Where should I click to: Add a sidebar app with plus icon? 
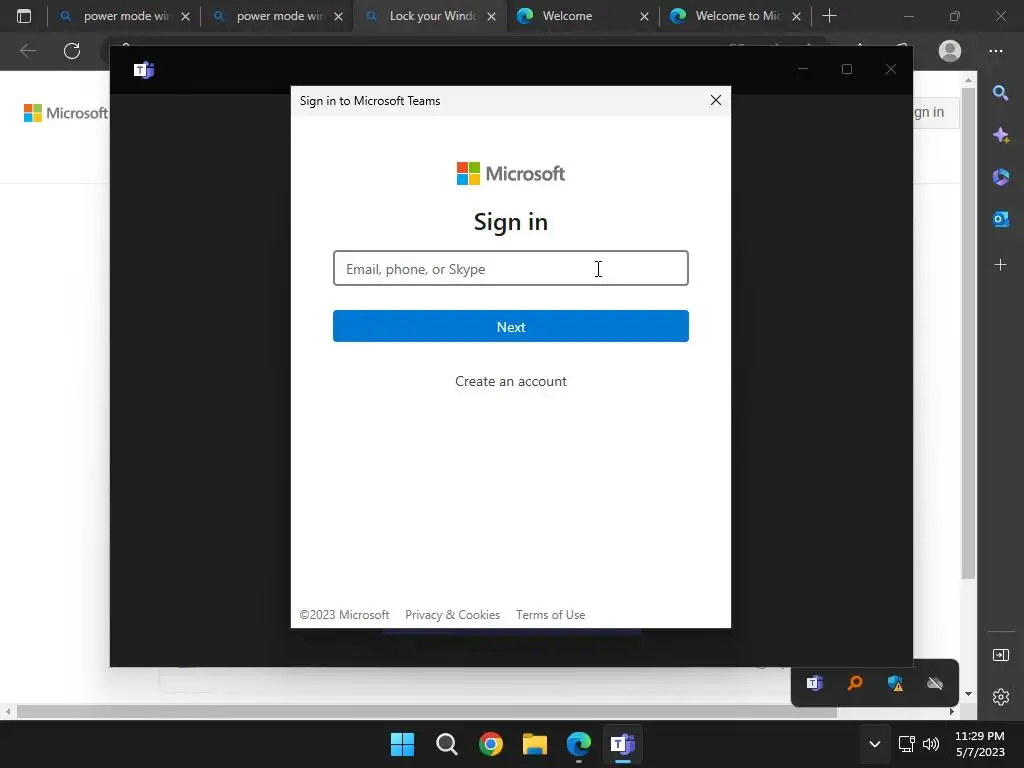pyautogui.click(x=1000, y=264)
